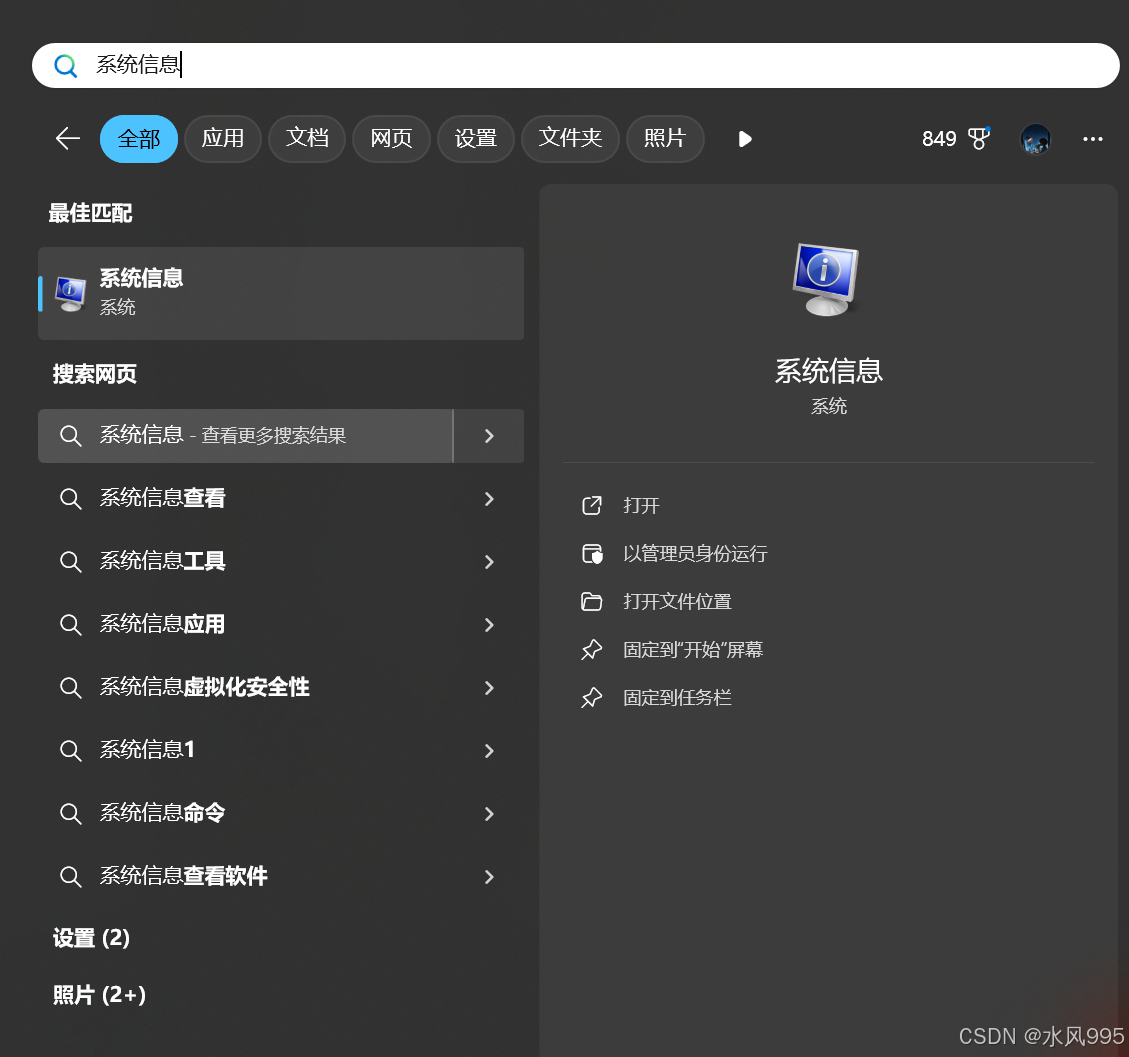Screen dimensions: 1129x1057
Task: Click the search text field containing 系统信息
Action: (x=575, y=66)
